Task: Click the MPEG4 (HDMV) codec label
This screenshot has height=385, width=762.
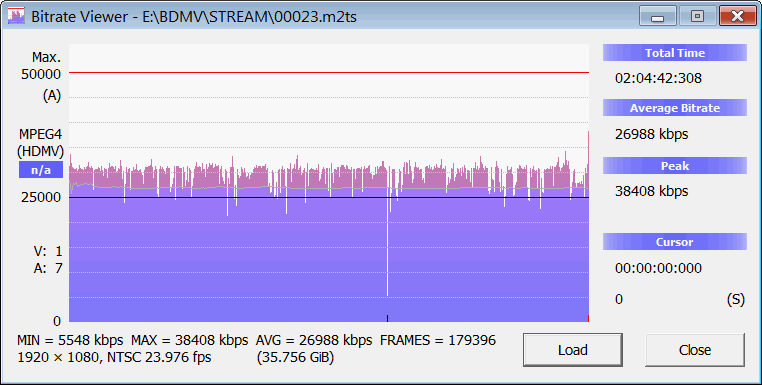Action: [40, 143]
